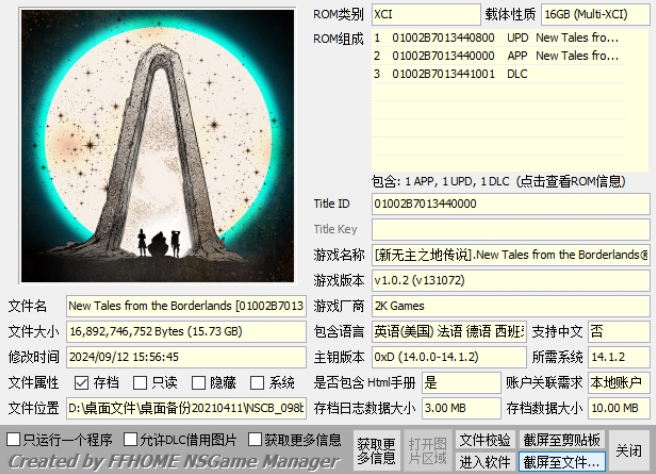The image size is (656, 474).
Task: Click the 文件名 file name field
Action: coord(186,306)
